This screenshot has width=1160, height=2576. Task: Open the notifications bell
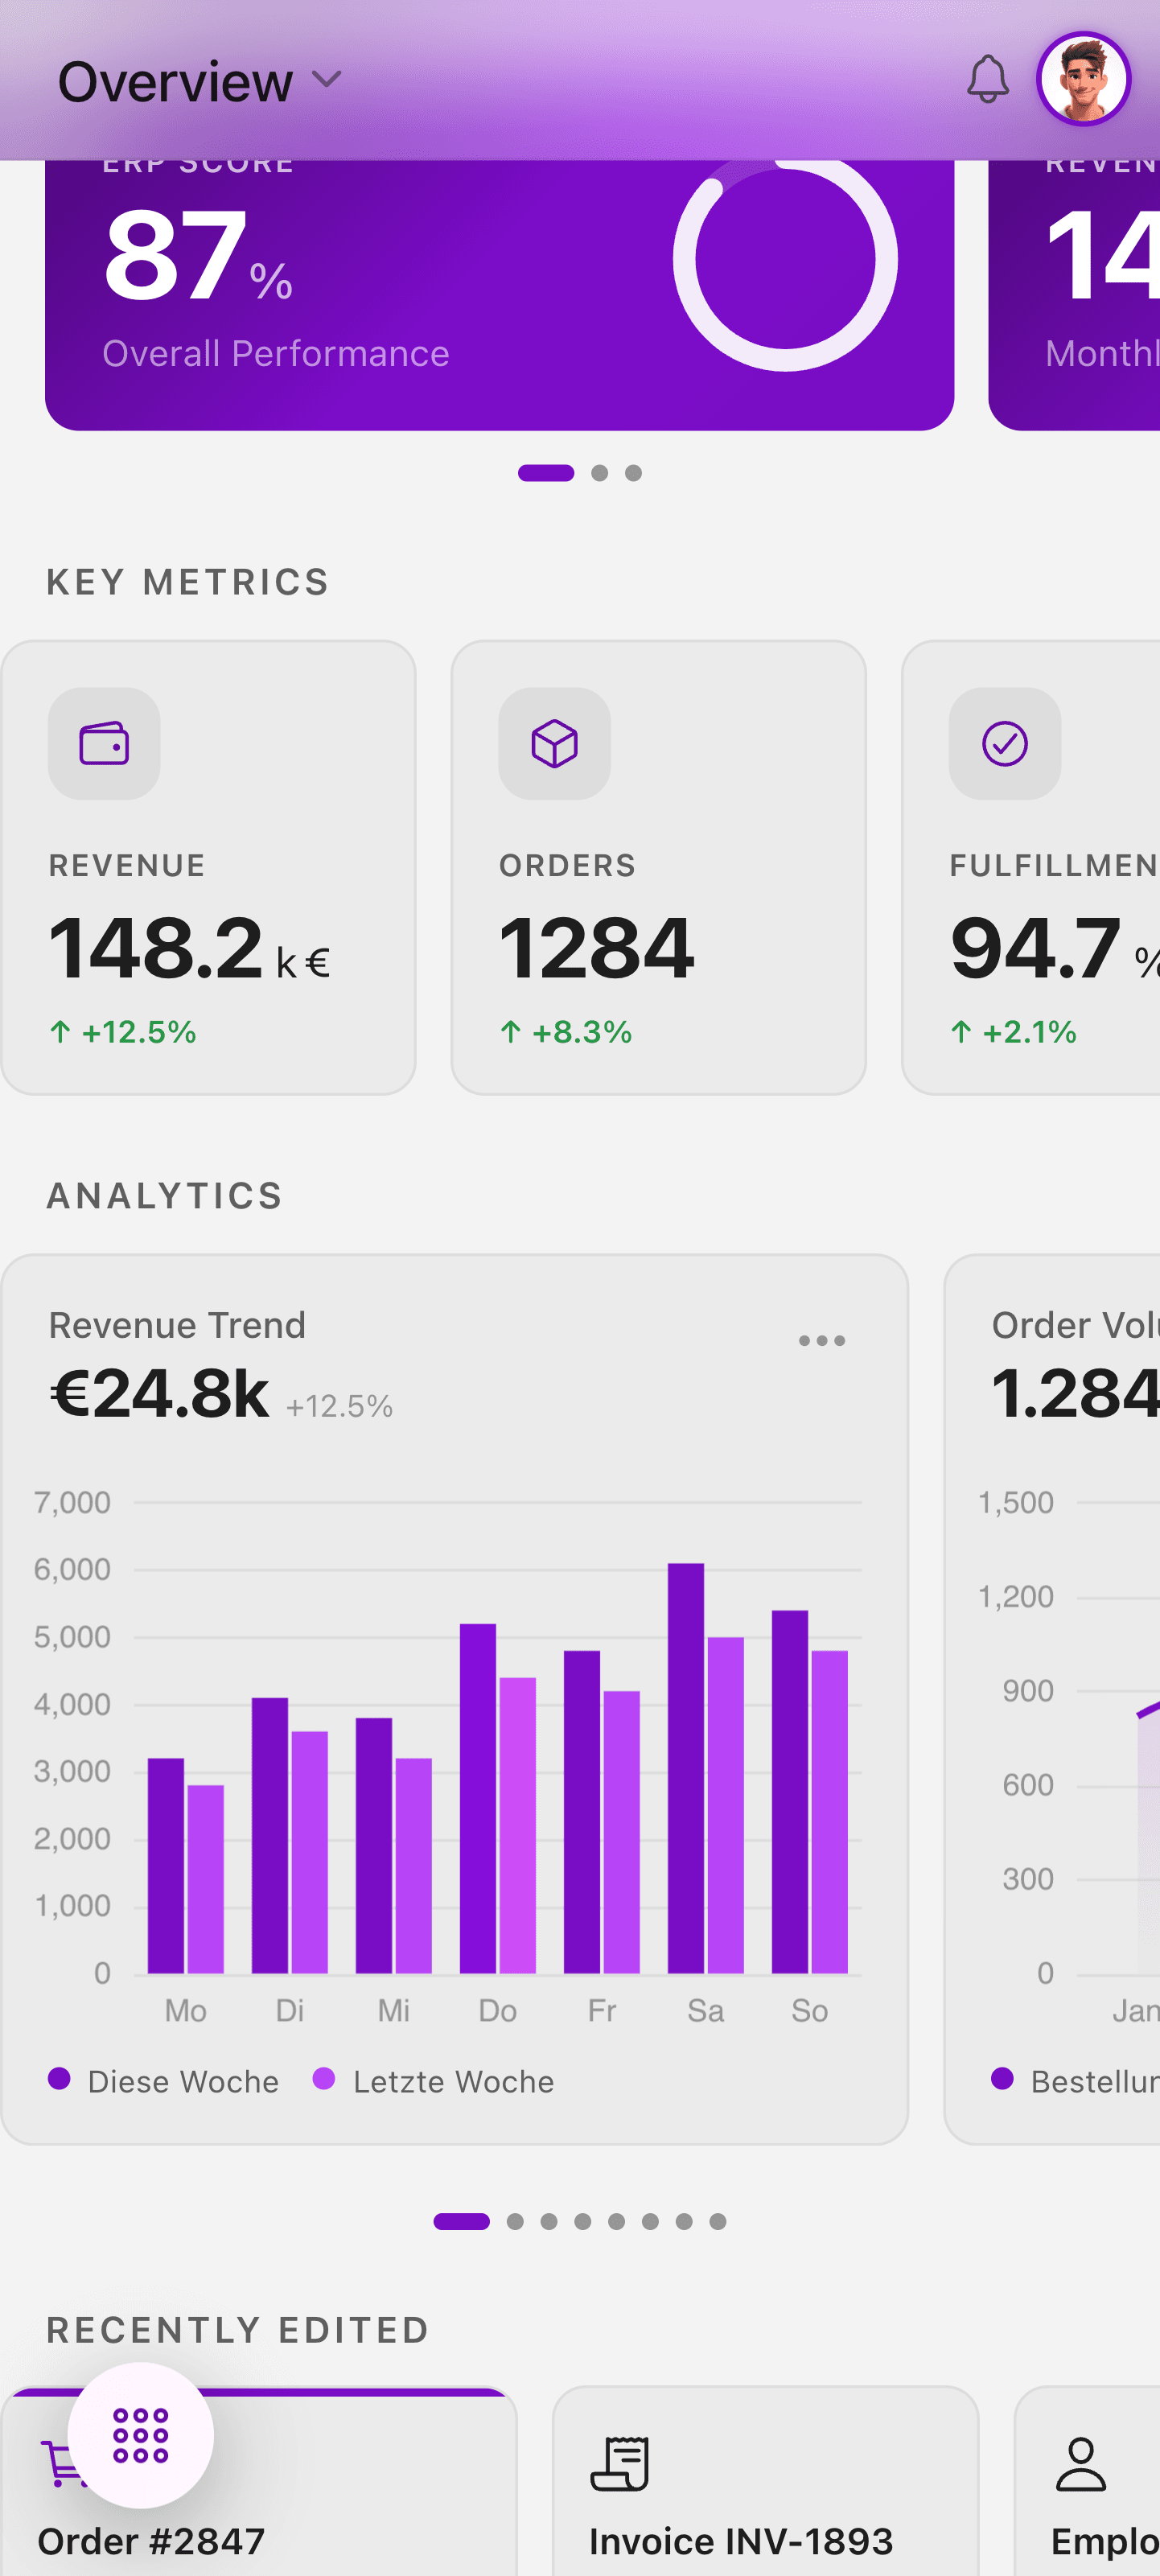click(x=987, y=79)
